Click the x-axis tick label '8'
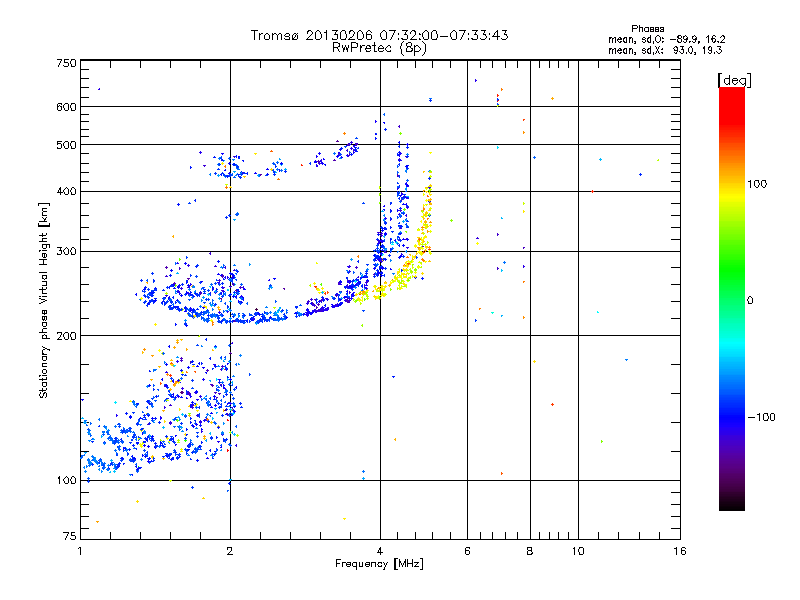Screen dimensions: 800x600 coord(530,551)
